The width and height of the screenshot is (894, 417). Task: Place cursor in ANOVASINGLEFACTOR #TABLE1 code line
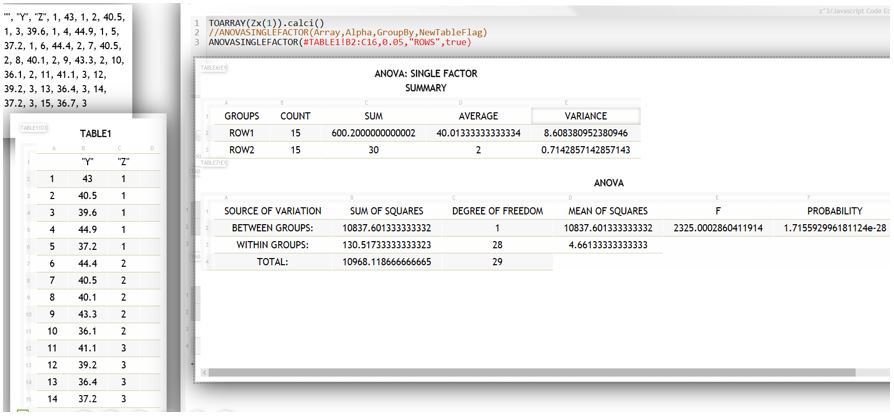coord(338,42)
